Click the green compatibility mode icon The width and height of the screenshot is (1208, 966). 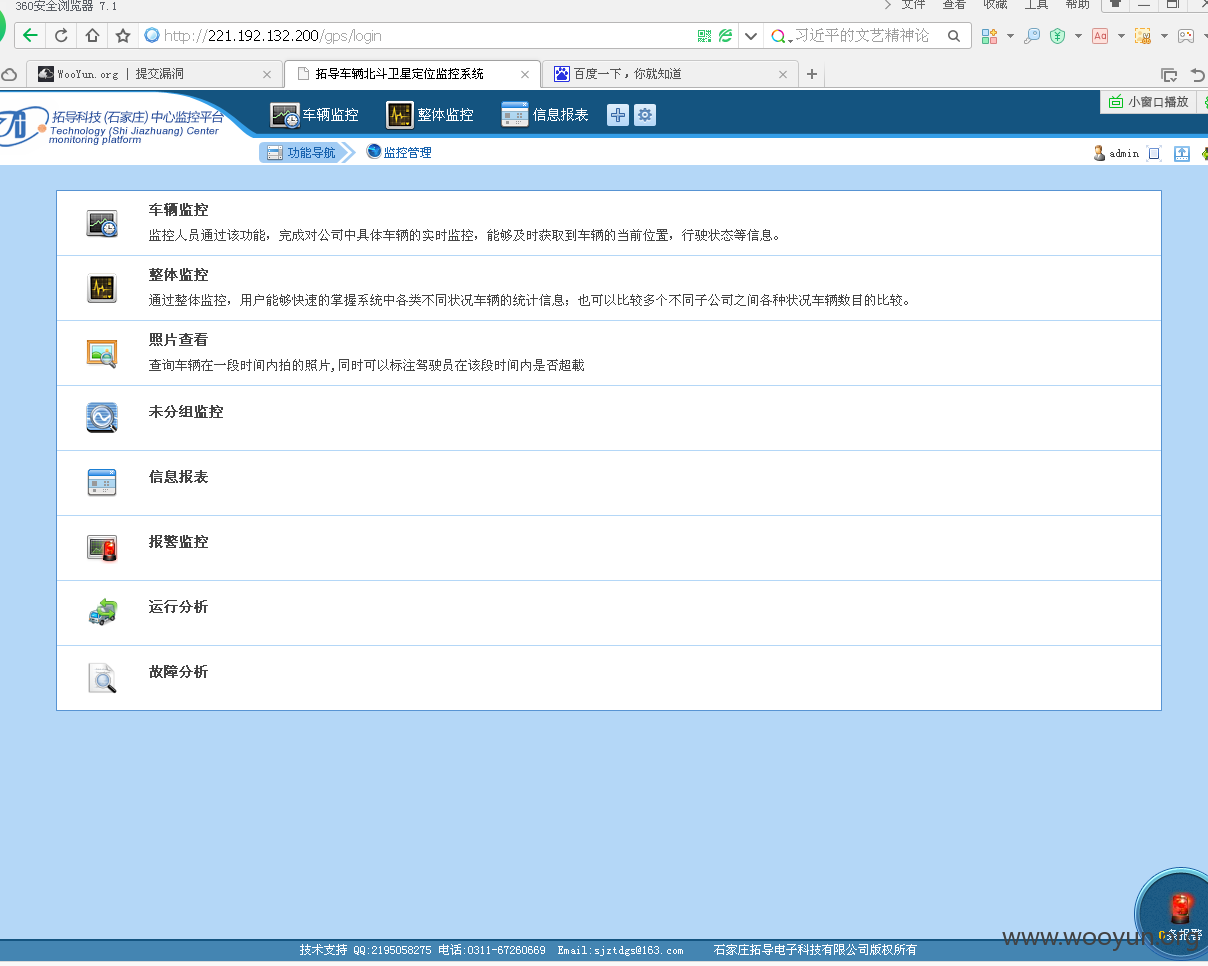726,36
